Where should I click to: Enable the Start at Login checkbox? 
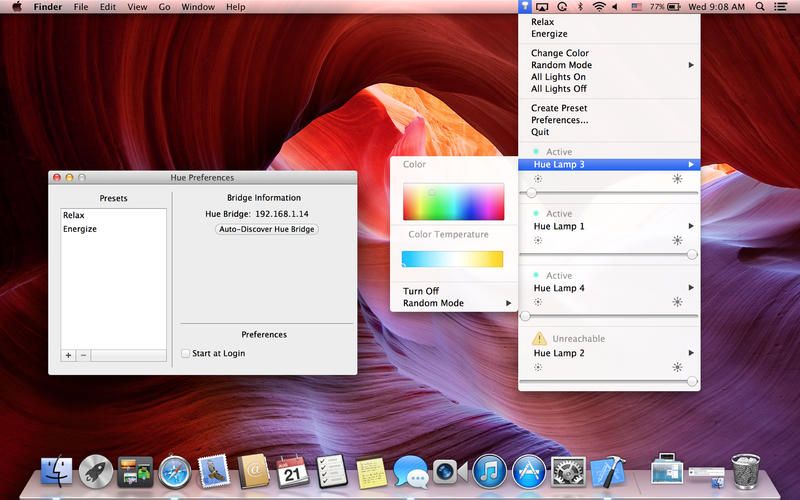click(186, 353)
